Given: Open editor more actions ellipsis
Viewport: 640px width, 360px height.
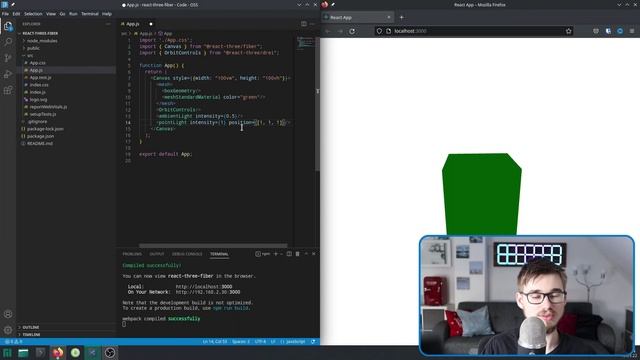Looking at the screenshot, I should (312, 24).
